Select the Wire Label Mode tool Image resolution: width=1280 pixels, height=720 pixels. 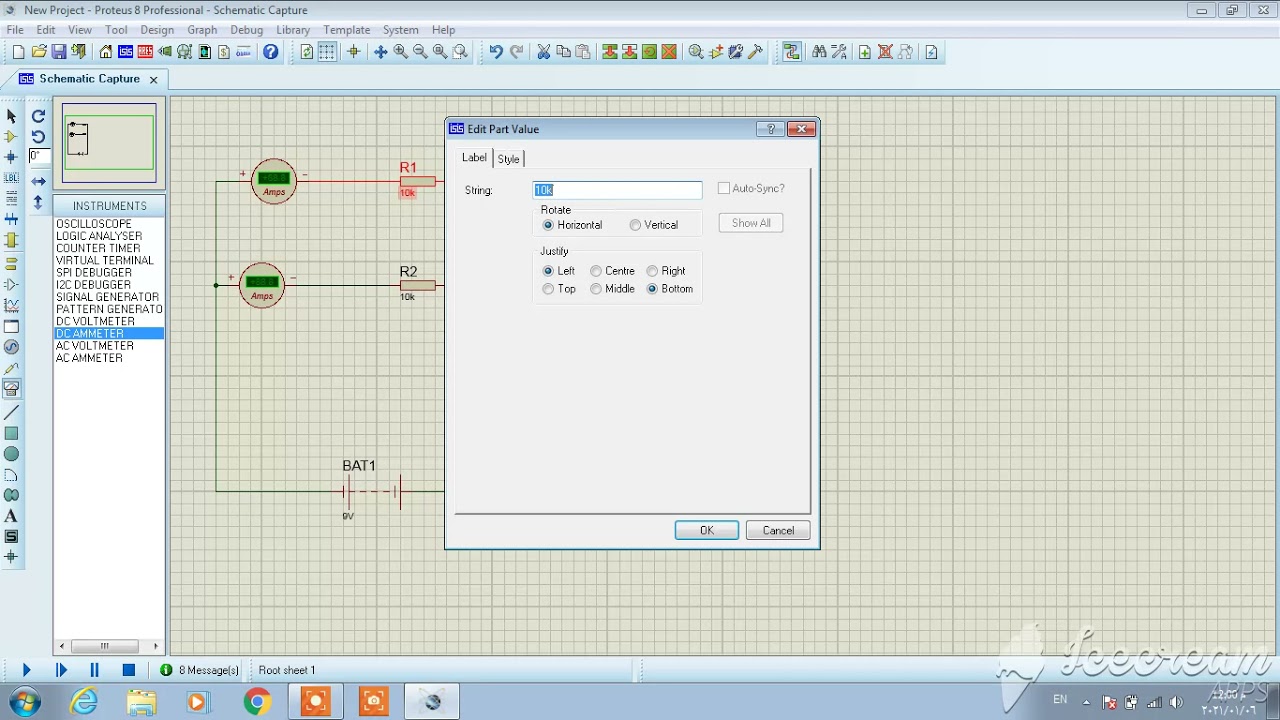point(12,178)
